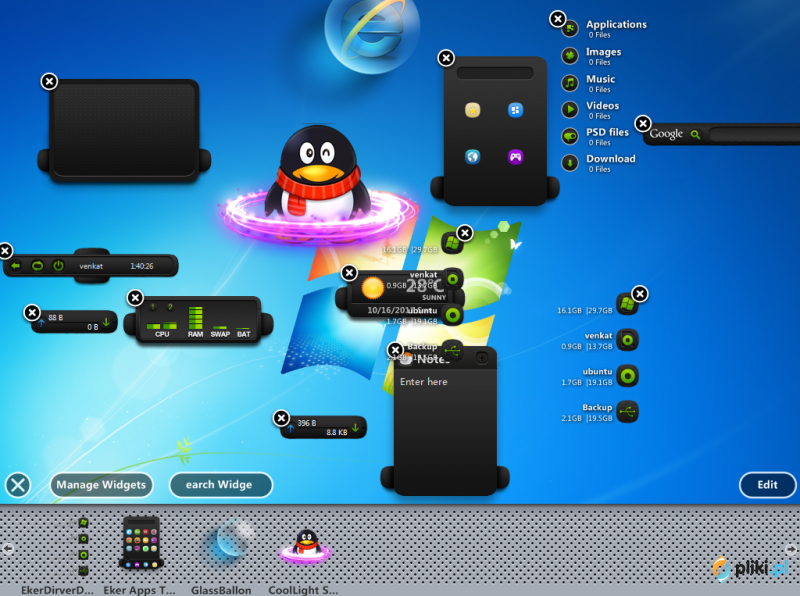Click the Manage Widgets button
Viewport: 800px width, 596px height.
(101, 485)
